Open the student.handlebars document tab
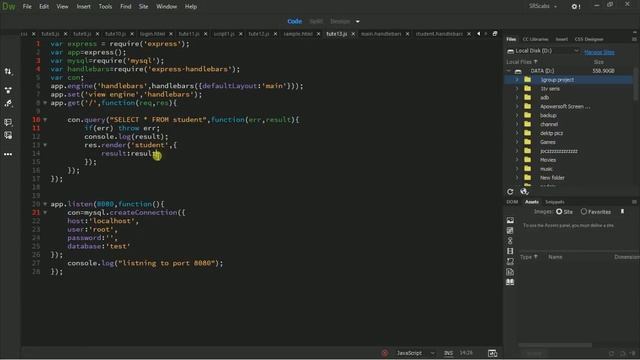 tap(439, 34)
